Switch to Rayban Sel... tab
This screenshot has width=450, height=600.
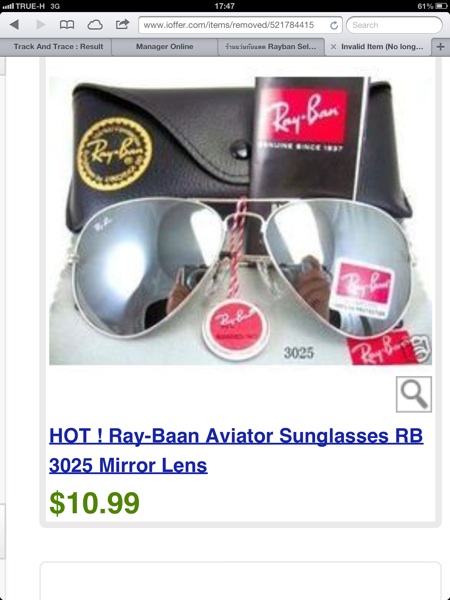point(271,47)
